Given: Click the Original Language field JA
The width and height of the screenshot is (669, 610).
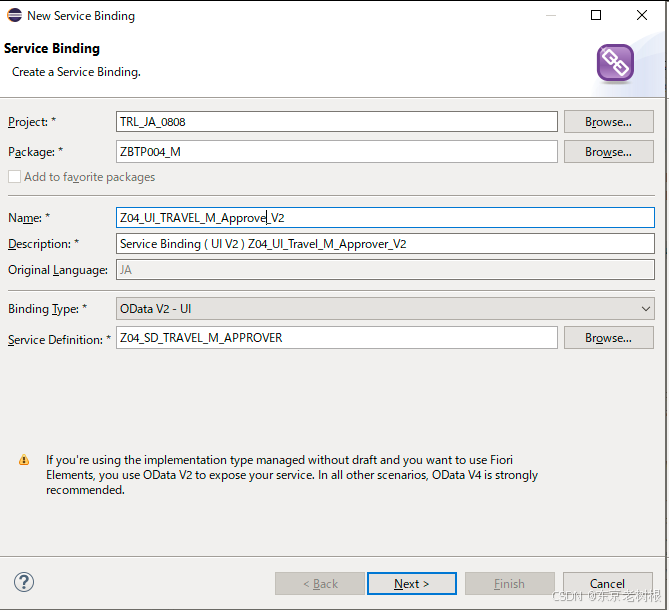Looking at the screenshot, I should coord(385,270).
